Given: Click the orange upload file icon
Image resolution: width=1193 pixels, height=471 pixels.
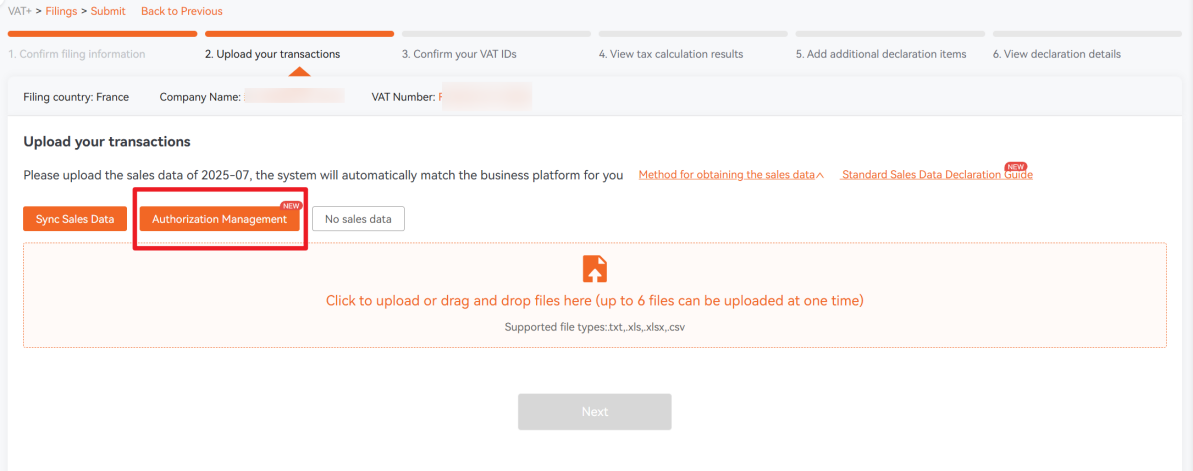Looking at the screenshot, I should [595, 269].
